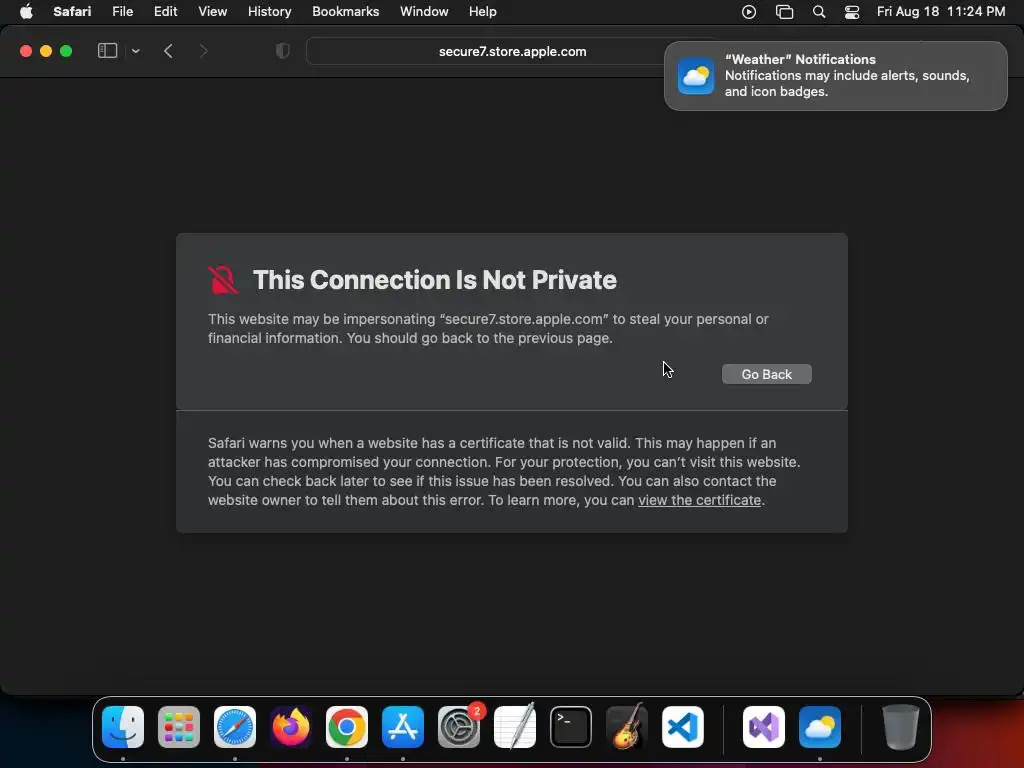This screenshot has width=1024, height=768.
Task: Open the App Store from the Dock
Action: [x=403, y=726]
